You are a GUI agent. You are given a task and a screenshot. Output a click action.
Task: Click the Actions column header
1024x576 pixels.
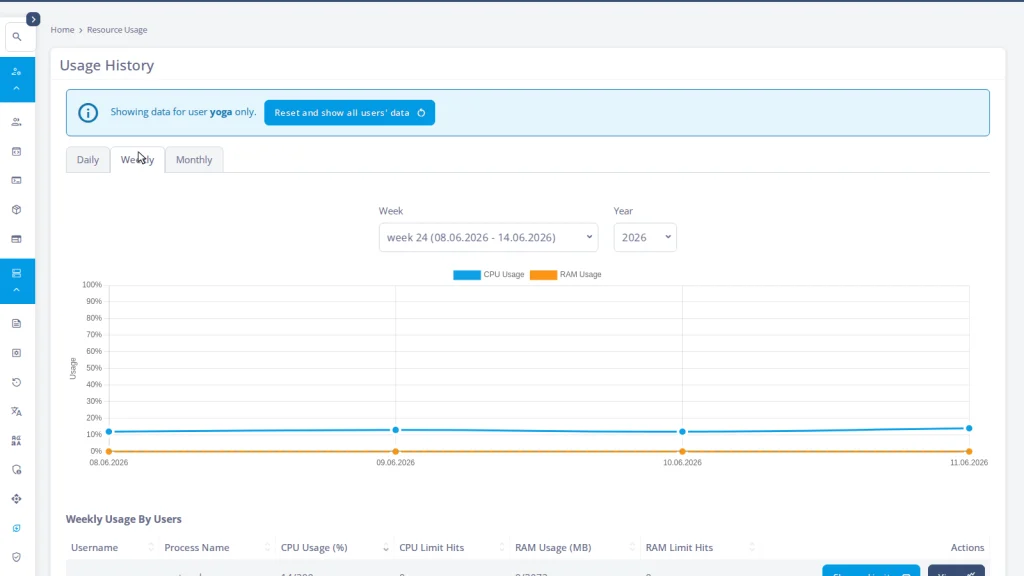click(967, 547)
